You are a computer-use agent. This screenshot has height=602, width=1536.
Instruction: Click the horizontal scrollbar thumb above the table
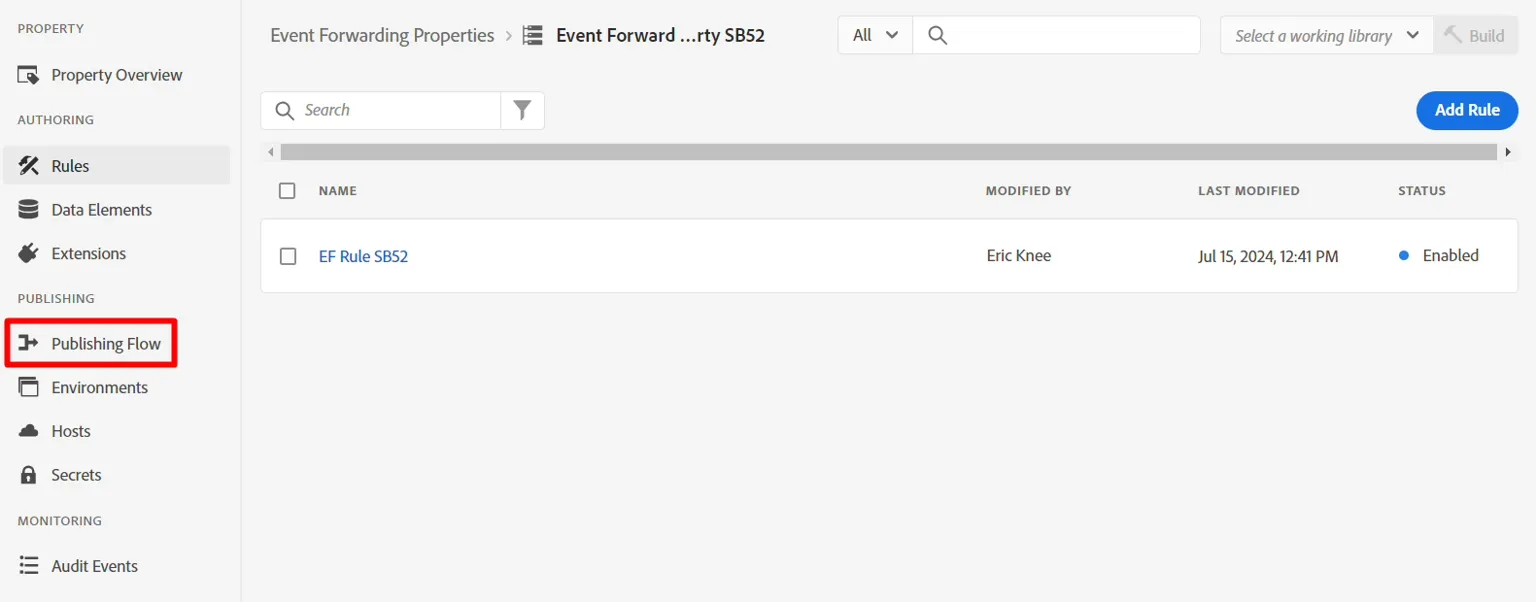[x=889, y=152]
